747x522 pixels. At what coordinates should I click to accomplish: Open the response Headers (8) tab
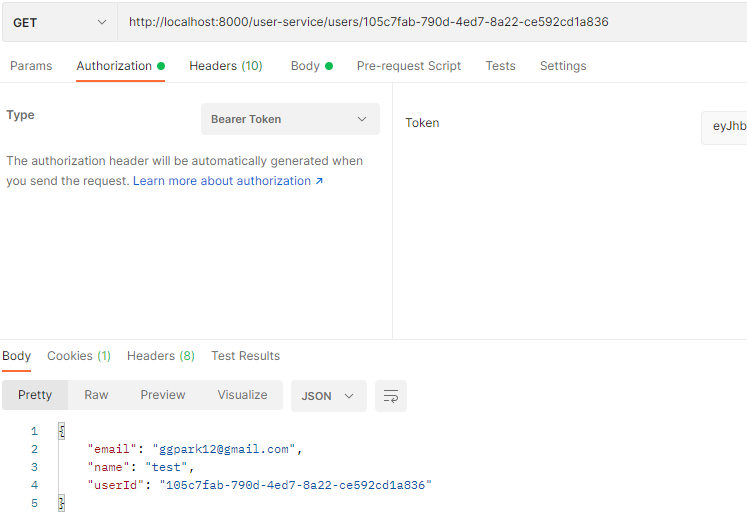coord(161,356)
